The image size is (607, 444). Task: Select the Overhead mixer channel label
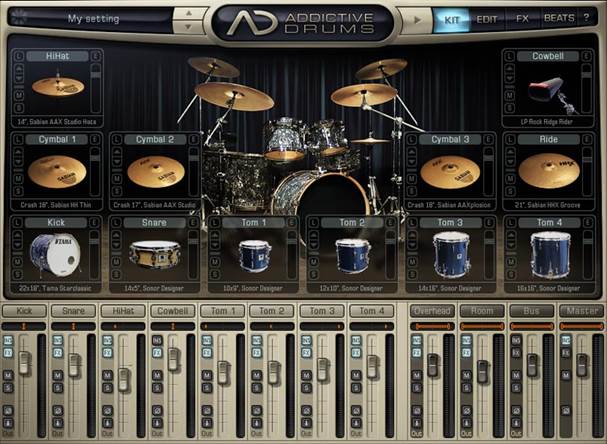(x=432, y=311)
